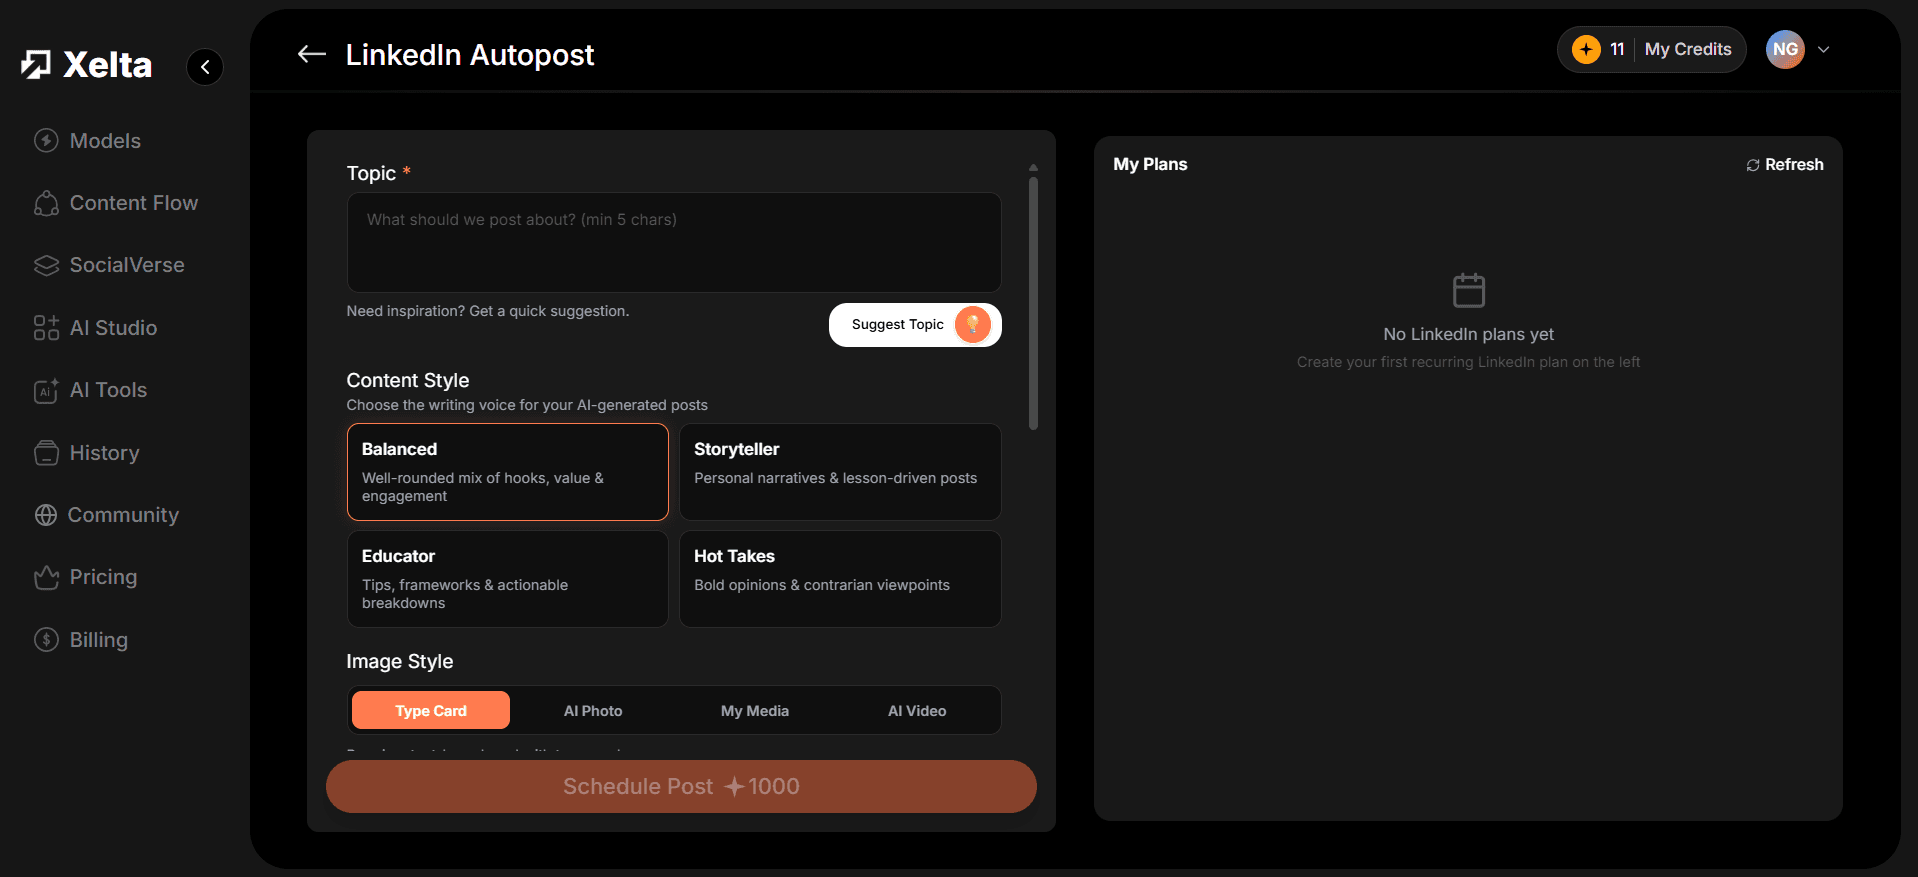Click the SocialVerse layers icon
Image resolution: width=1918 pixels, height=877 pixels.
[46, 265]
